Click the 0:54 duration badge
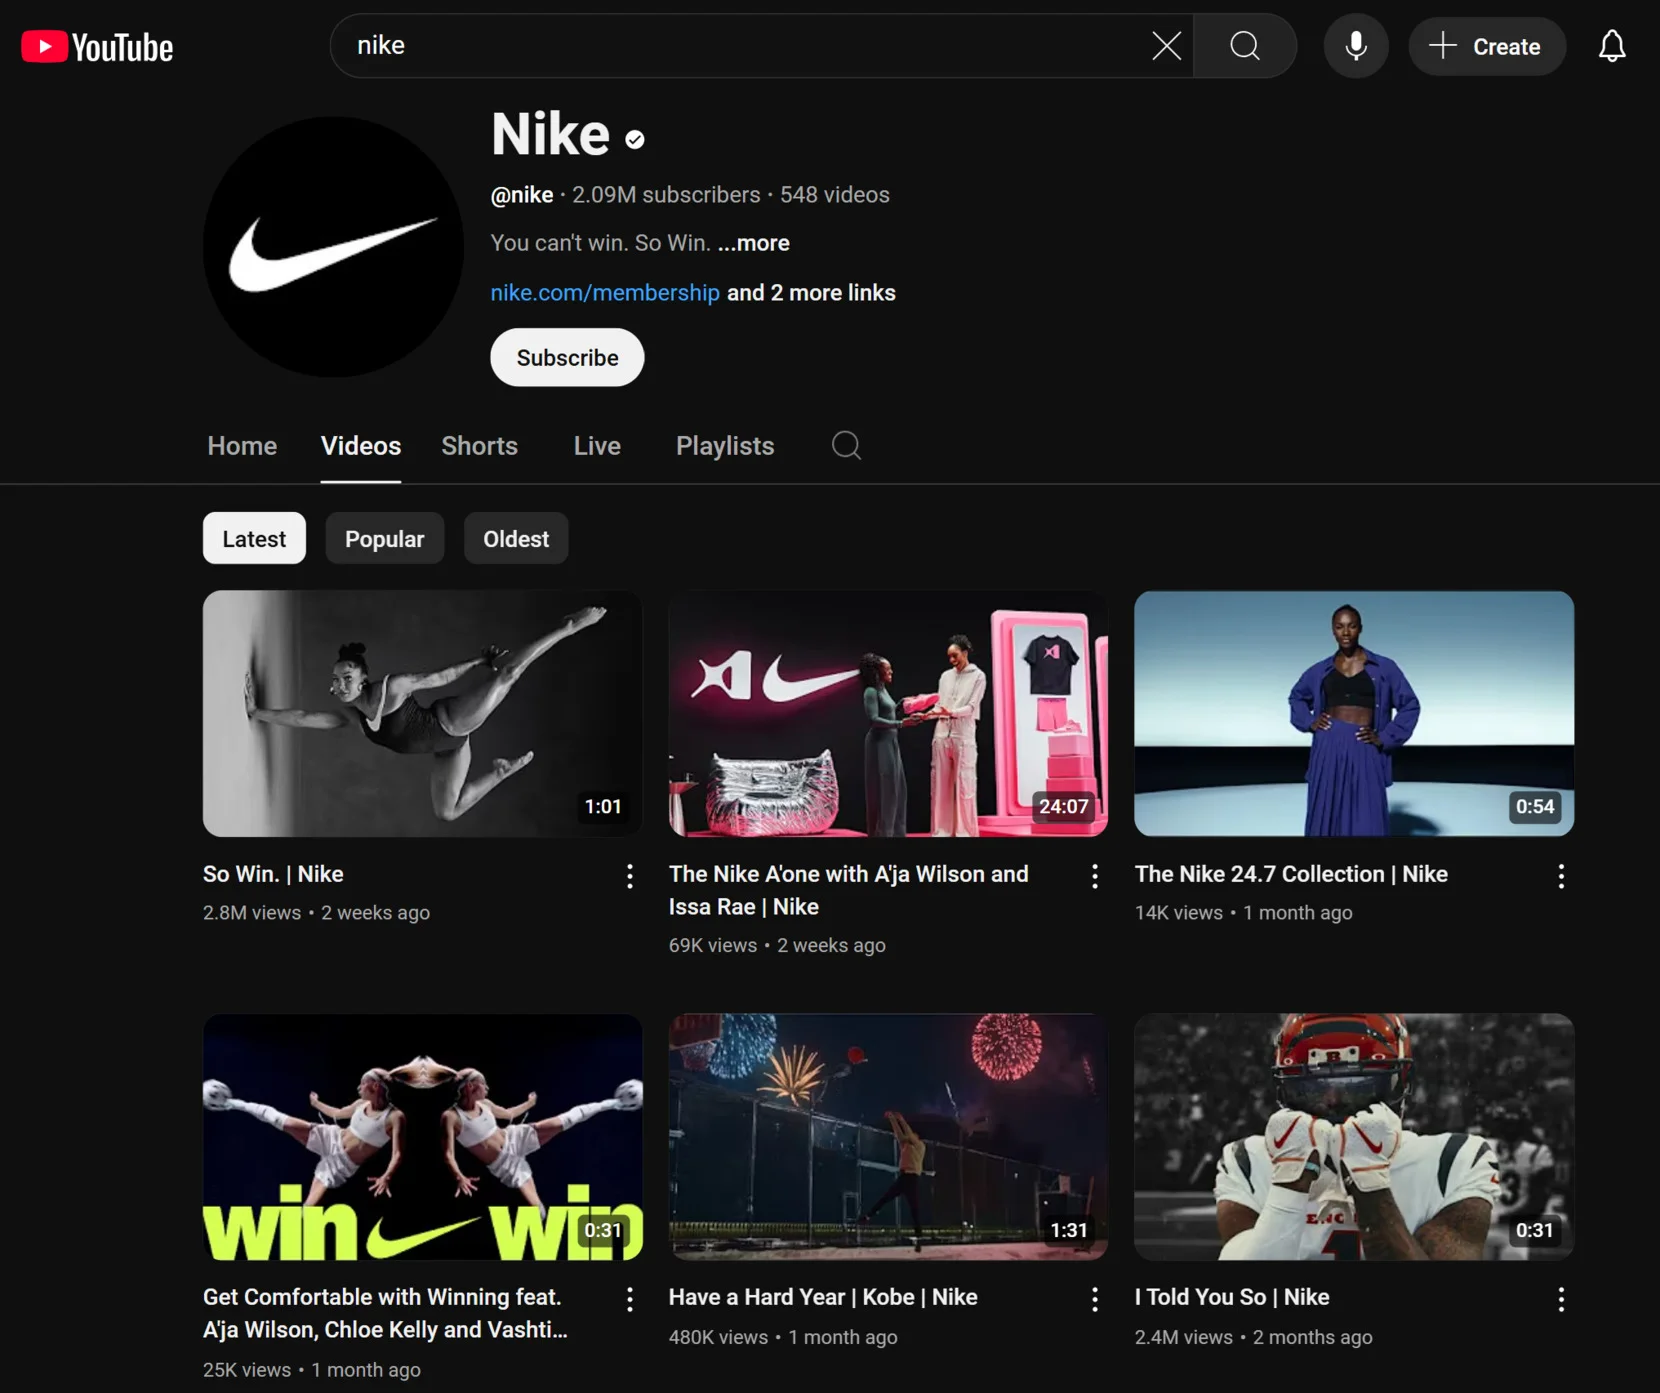The width and height of the screenshot is (1660, 1393). tap(1535, 807)
